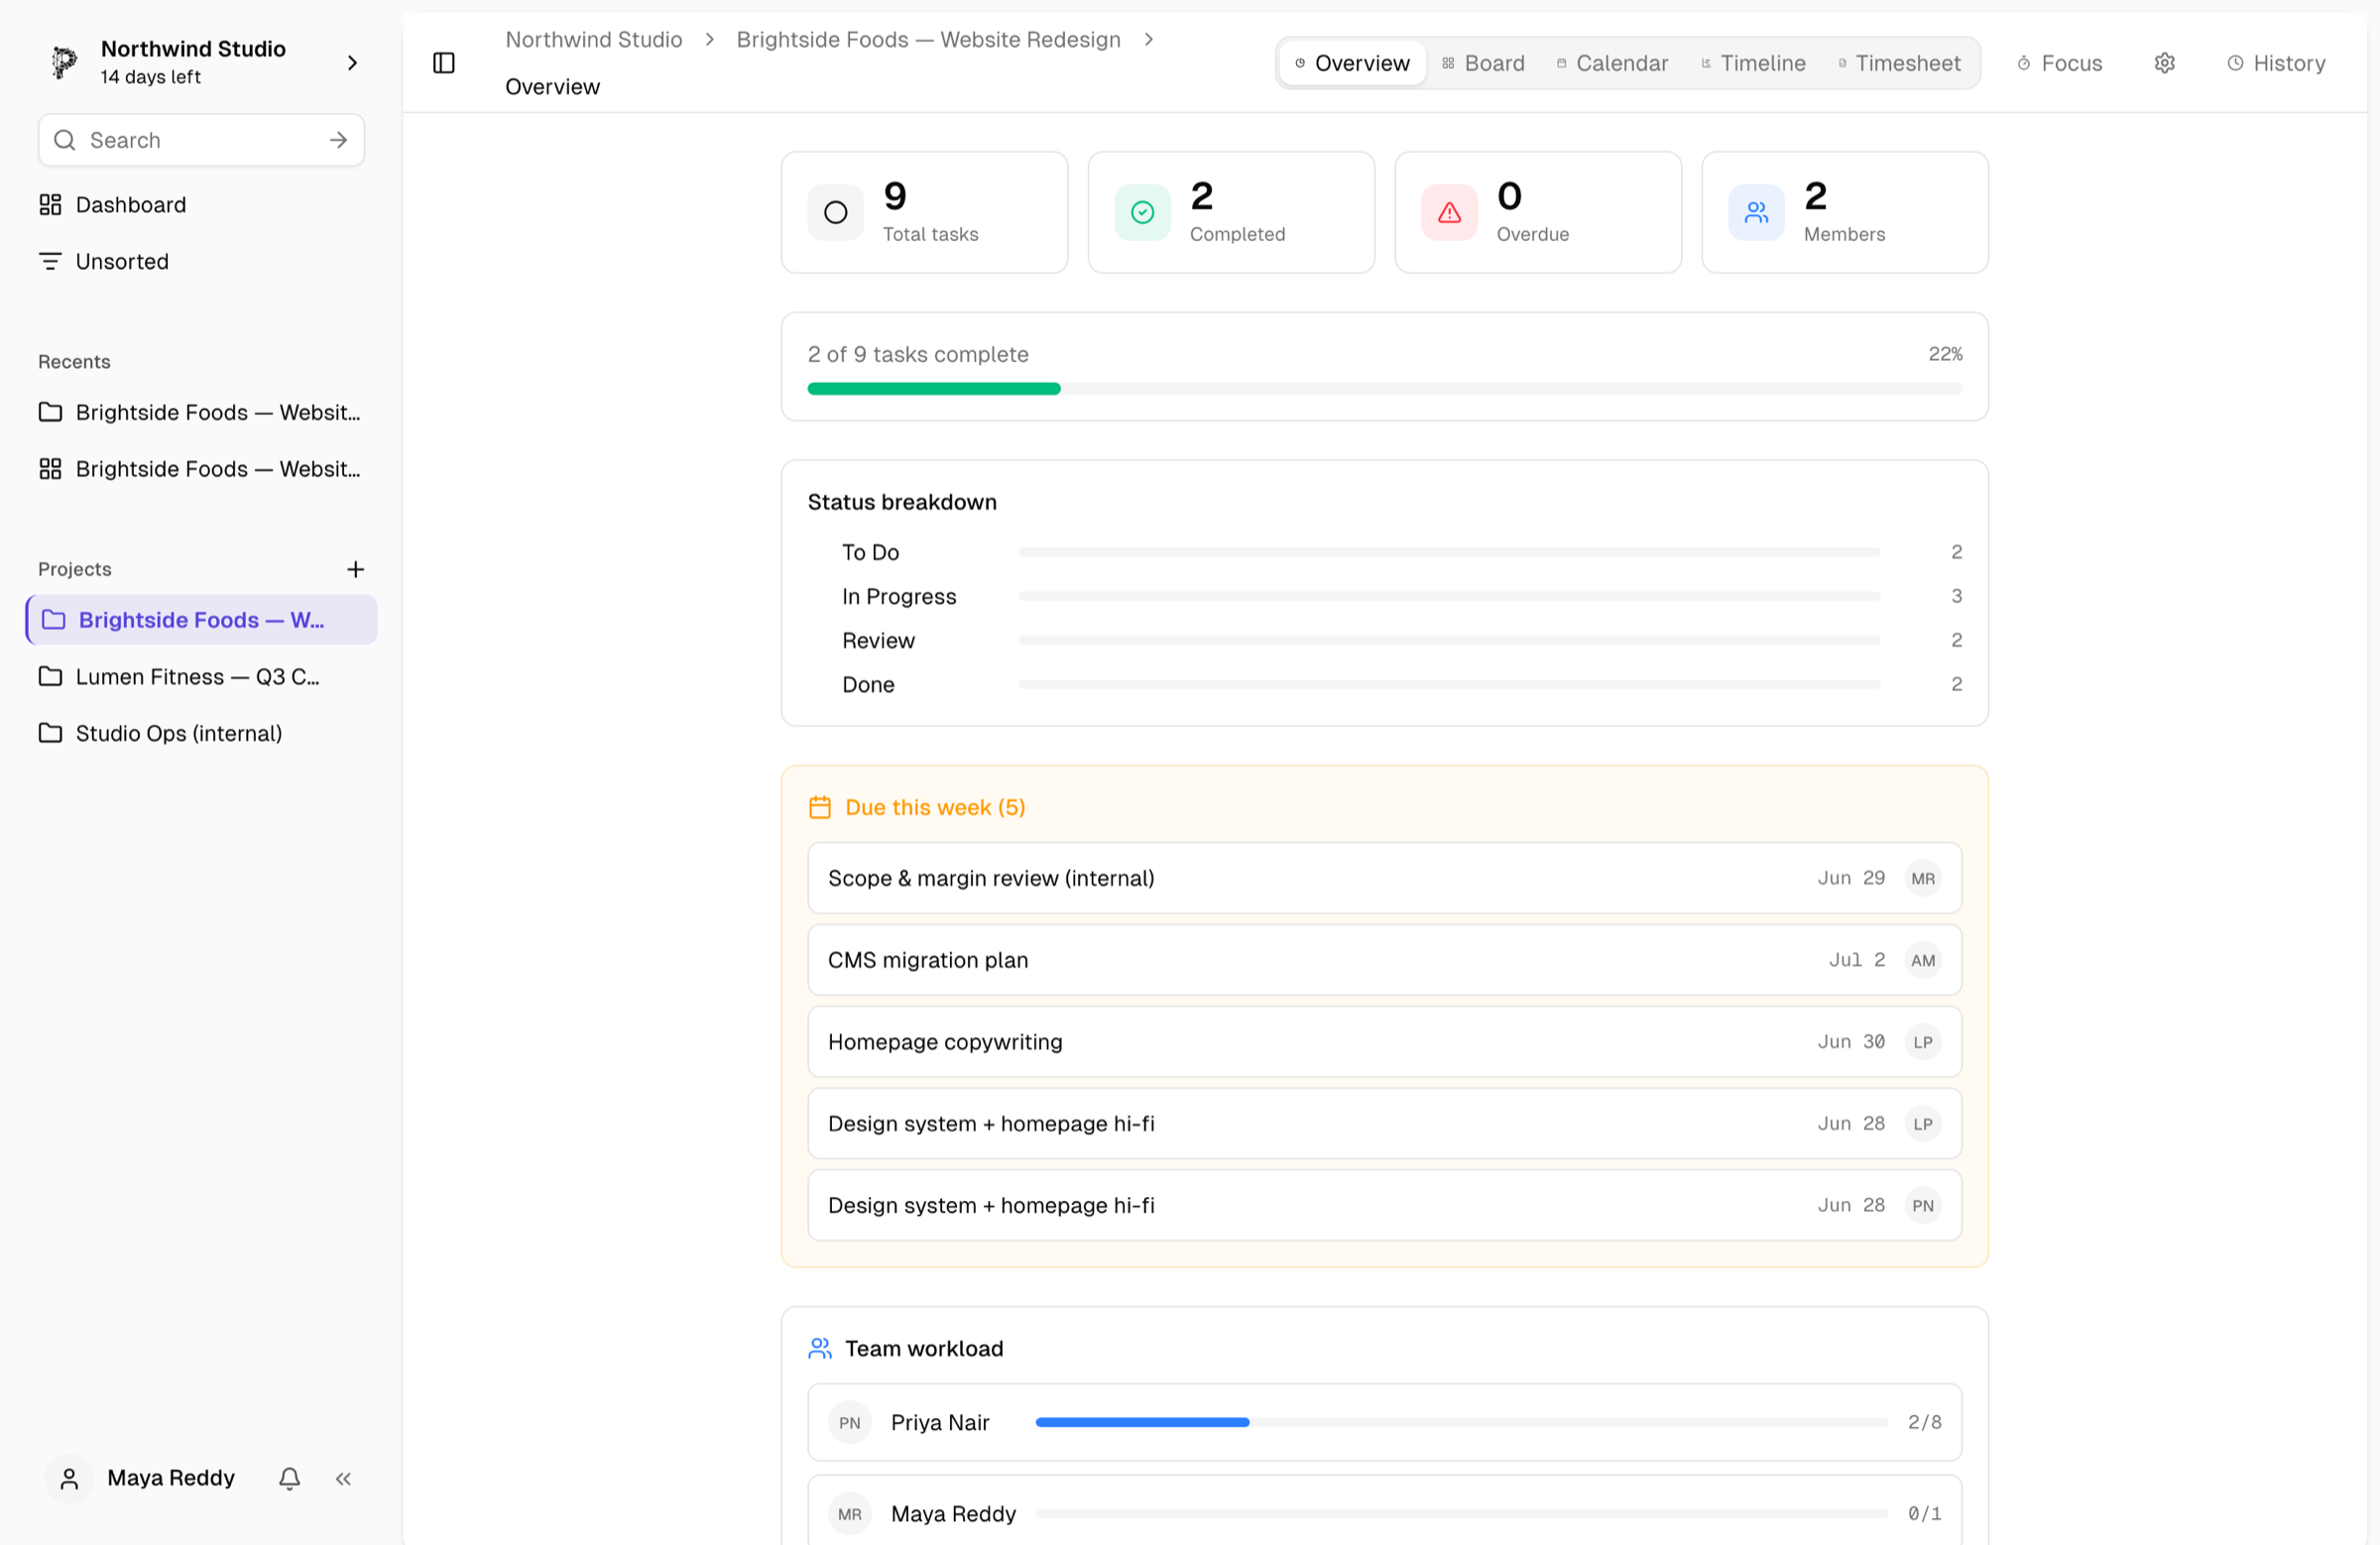
Task: Click the search submit arrow
Action: (x=339, y=140)
